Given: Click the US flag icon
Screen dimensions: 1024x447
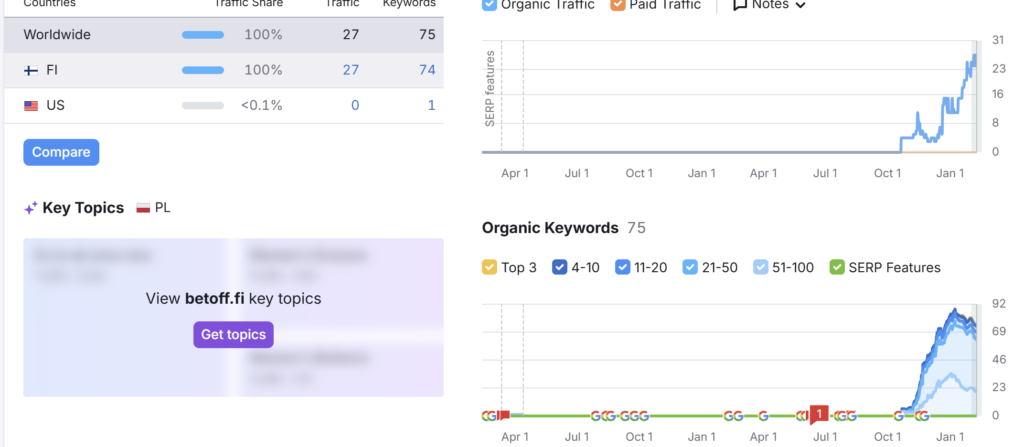Looking at the screenshot, I should pos(31,105).
